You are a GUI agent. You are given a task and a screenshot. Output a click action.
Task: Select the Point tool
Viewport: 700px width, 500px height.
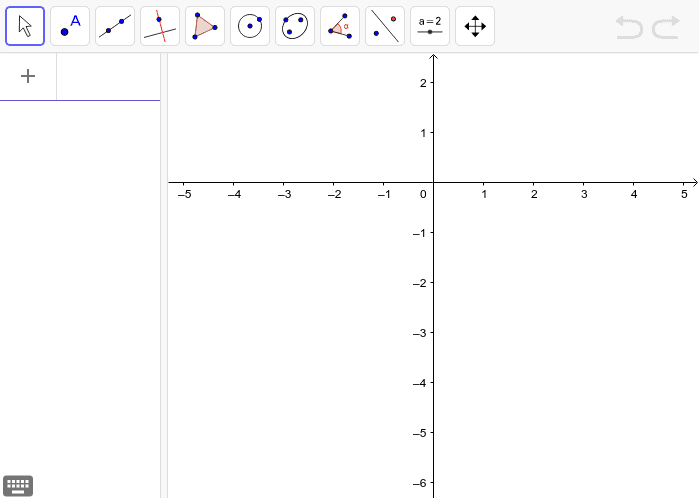coord(70,26)
